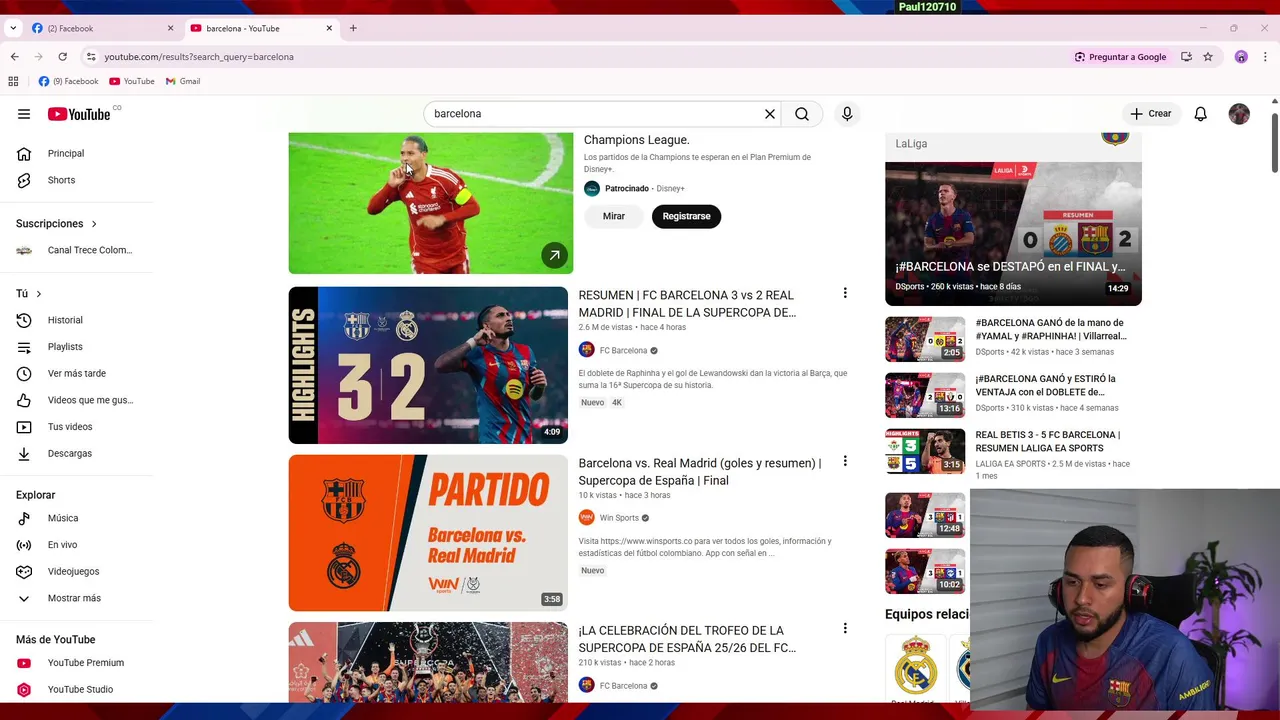The height and width of the screenshot is (720, 1280).
Task: Start voice search with the microphone
Action: coord(847,114)
